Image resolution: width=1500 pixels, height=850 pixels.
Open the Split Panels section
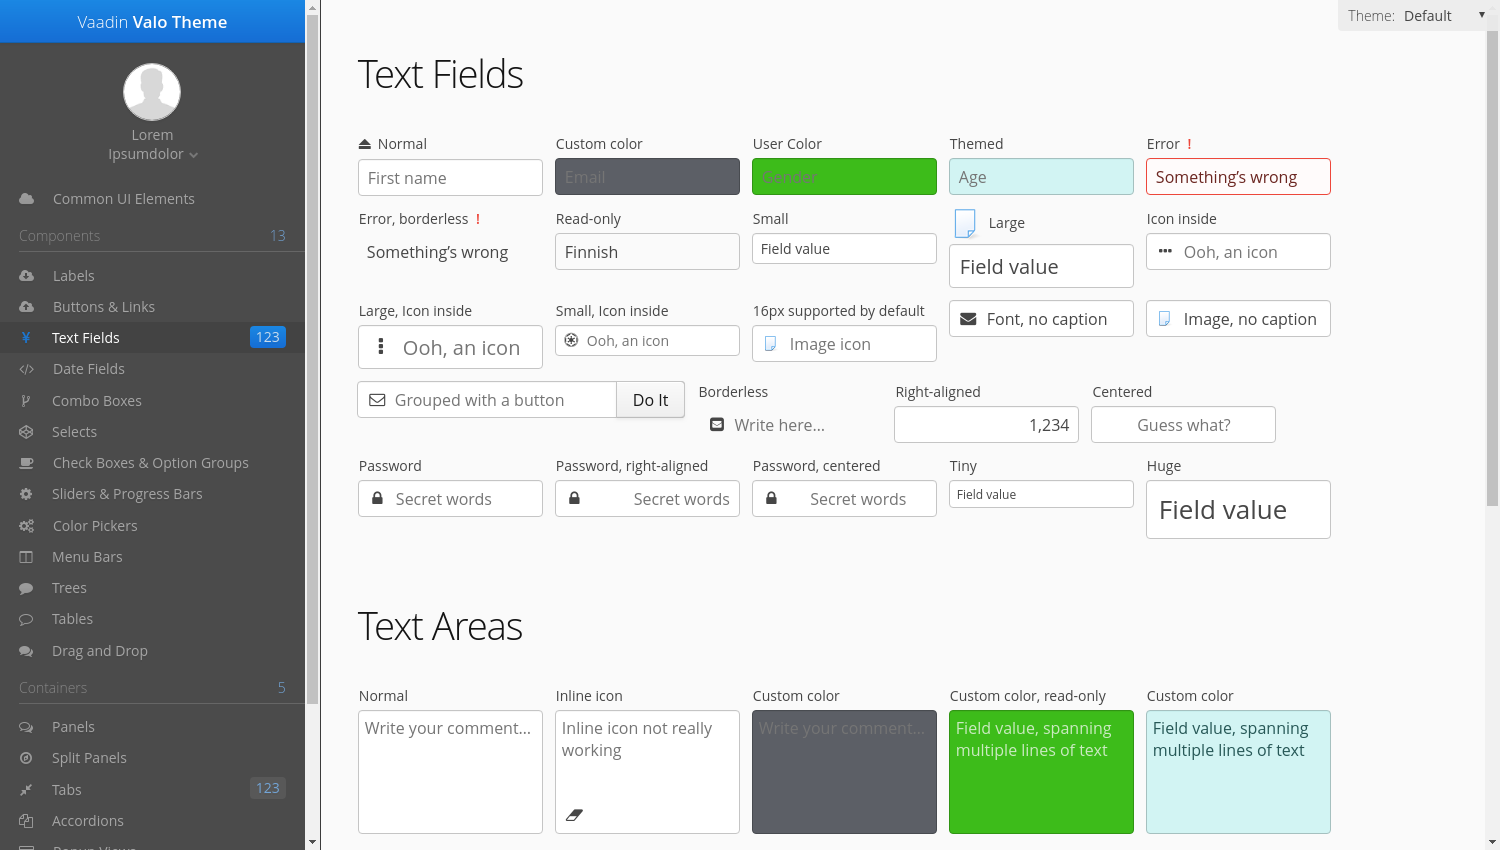pos(152,758)
